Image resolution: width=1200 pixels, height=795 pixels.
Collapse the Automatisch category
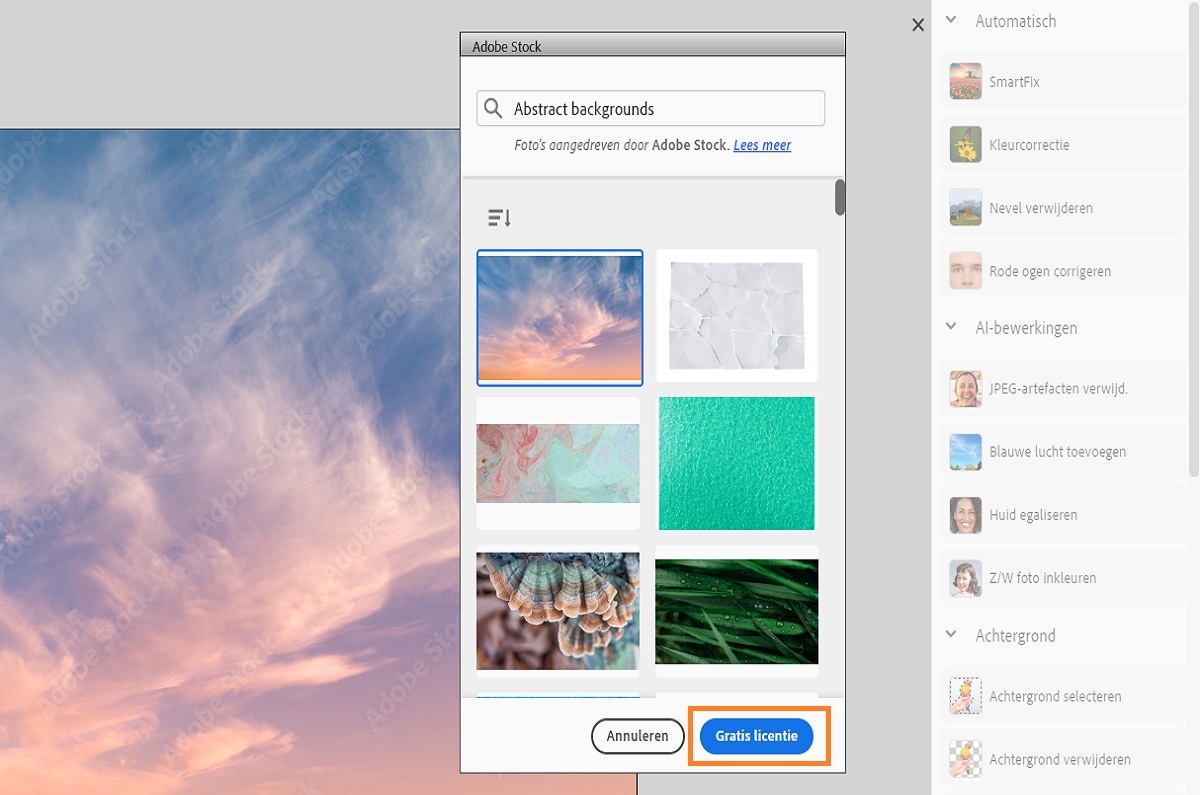tap(949, 20)
